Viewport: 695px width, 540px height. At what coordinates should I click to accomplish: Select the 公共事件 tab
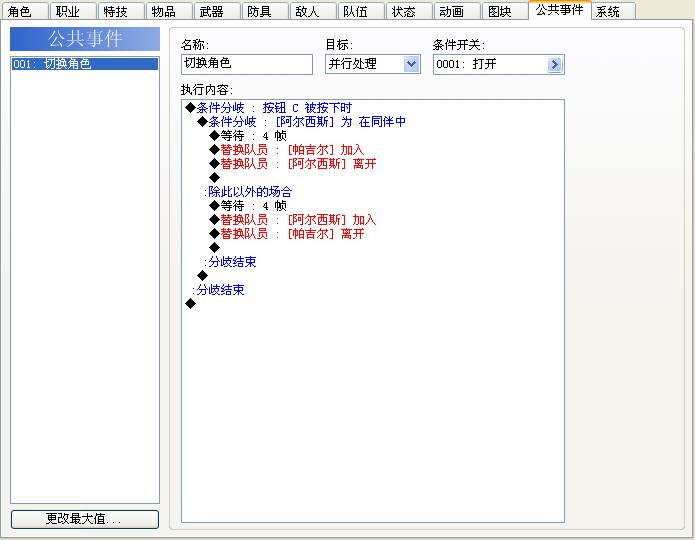pos(559,10)
